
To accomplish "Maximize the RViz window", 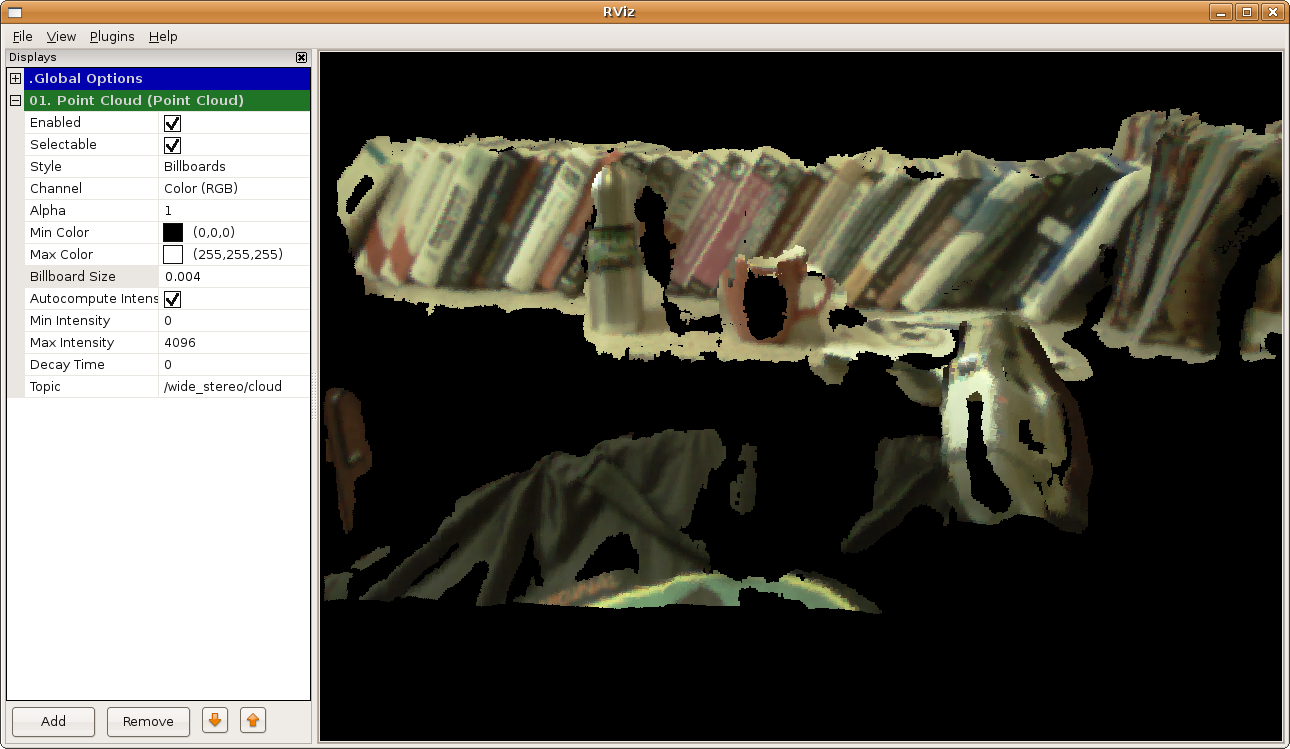I will 1246,12.
